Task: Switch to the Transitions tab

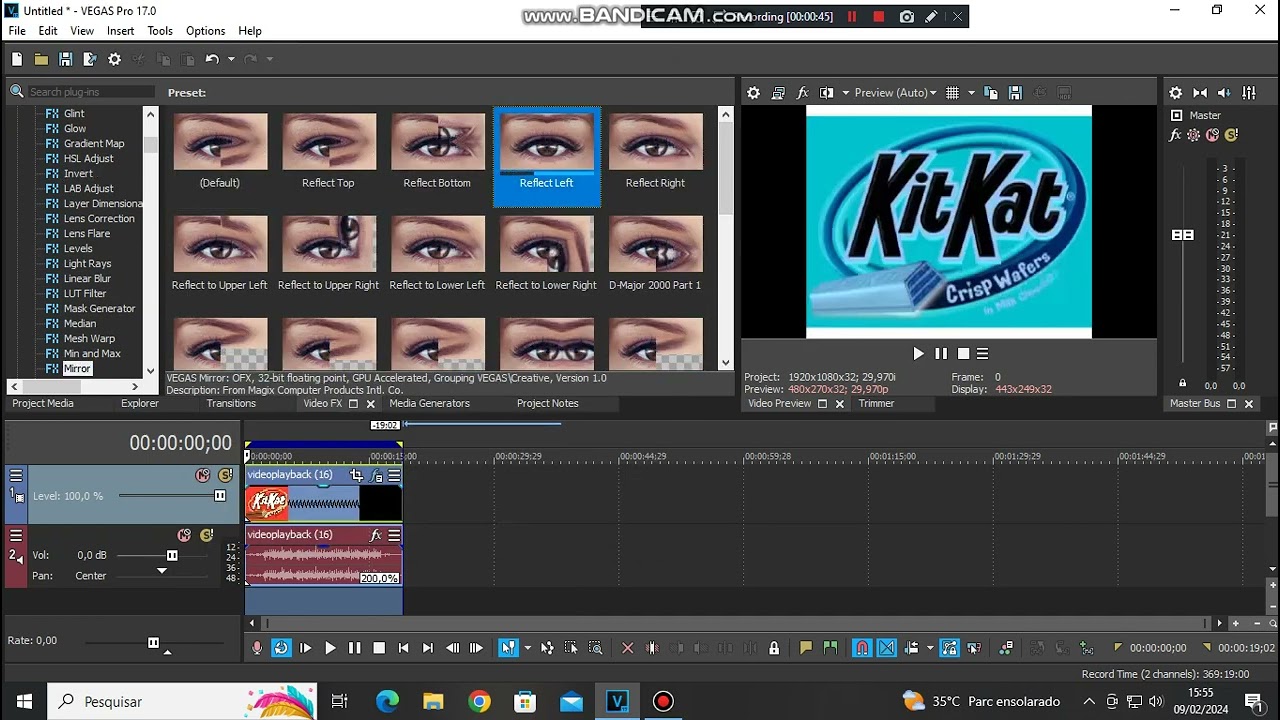Action: 231,404
